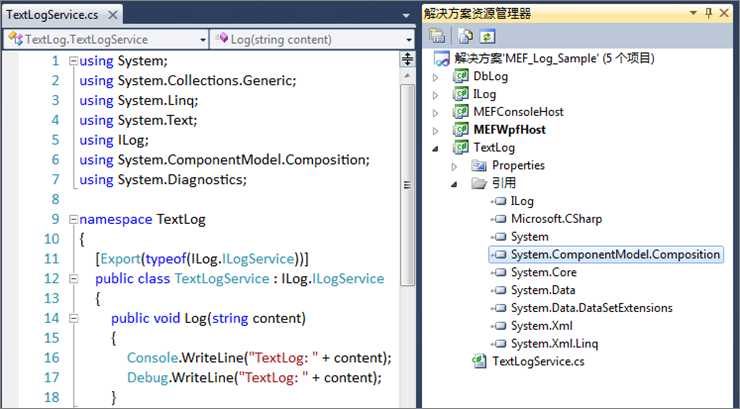Click the 解决方案资源管理器 panel title
This screenshot has height=409, width=740.
pyautogui.click(x=477, y=13)
